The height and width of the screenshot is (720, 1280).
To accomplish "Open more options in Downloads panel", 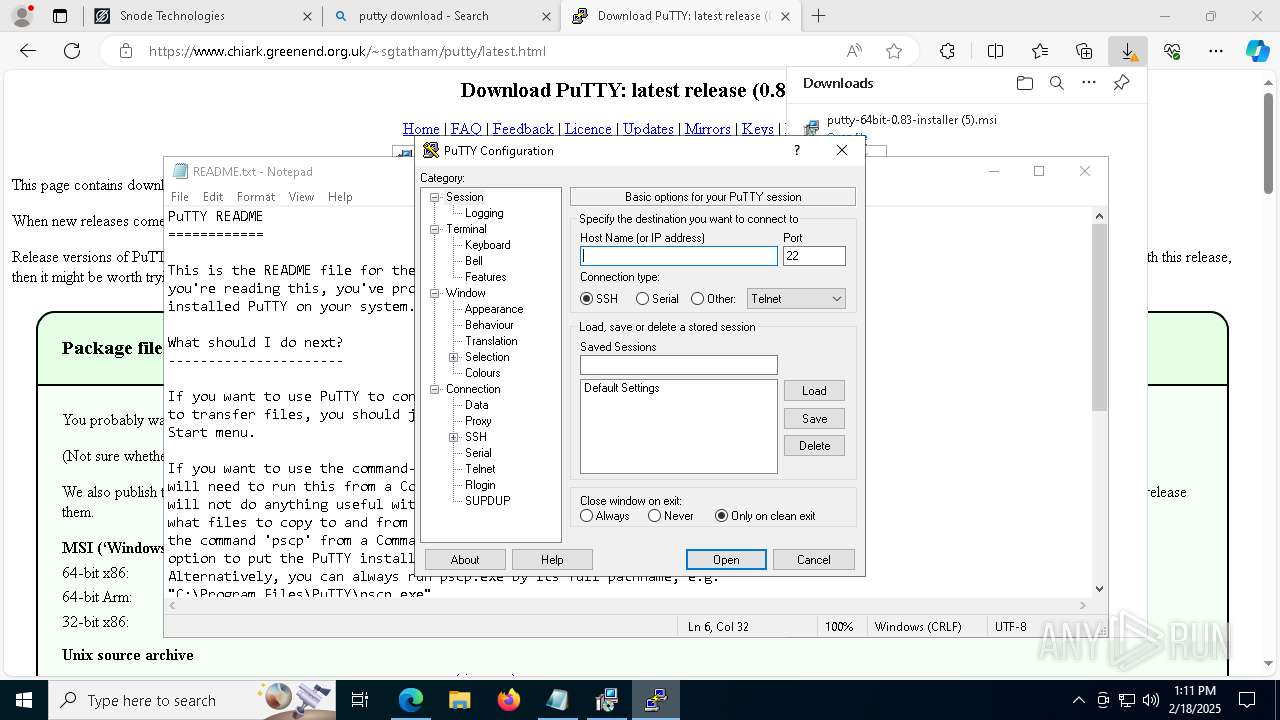I will [x=1089, y=83].
